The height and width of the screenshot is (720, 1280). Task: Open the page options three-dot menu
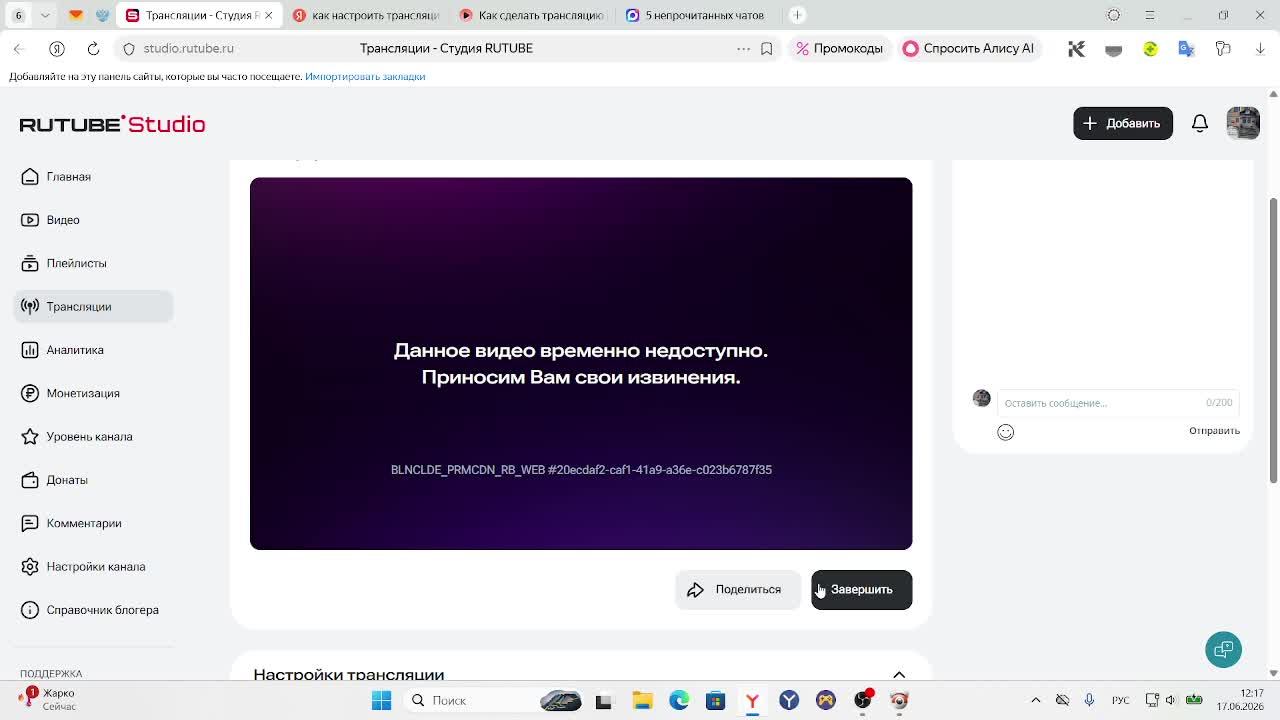point(743,48)
